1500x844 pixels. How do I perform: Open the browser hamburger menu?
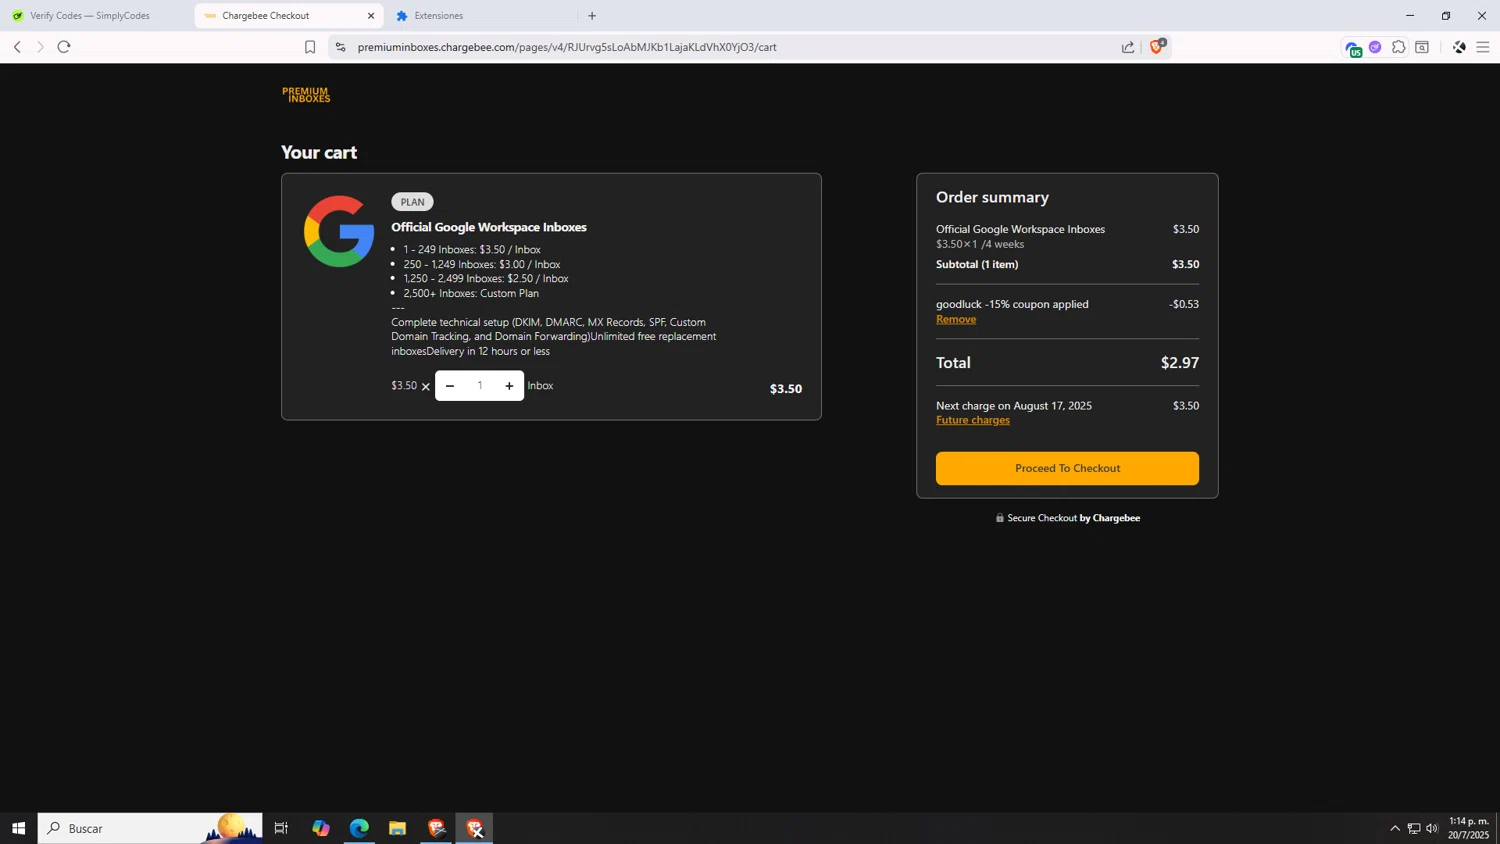[x=1483, y=47]
